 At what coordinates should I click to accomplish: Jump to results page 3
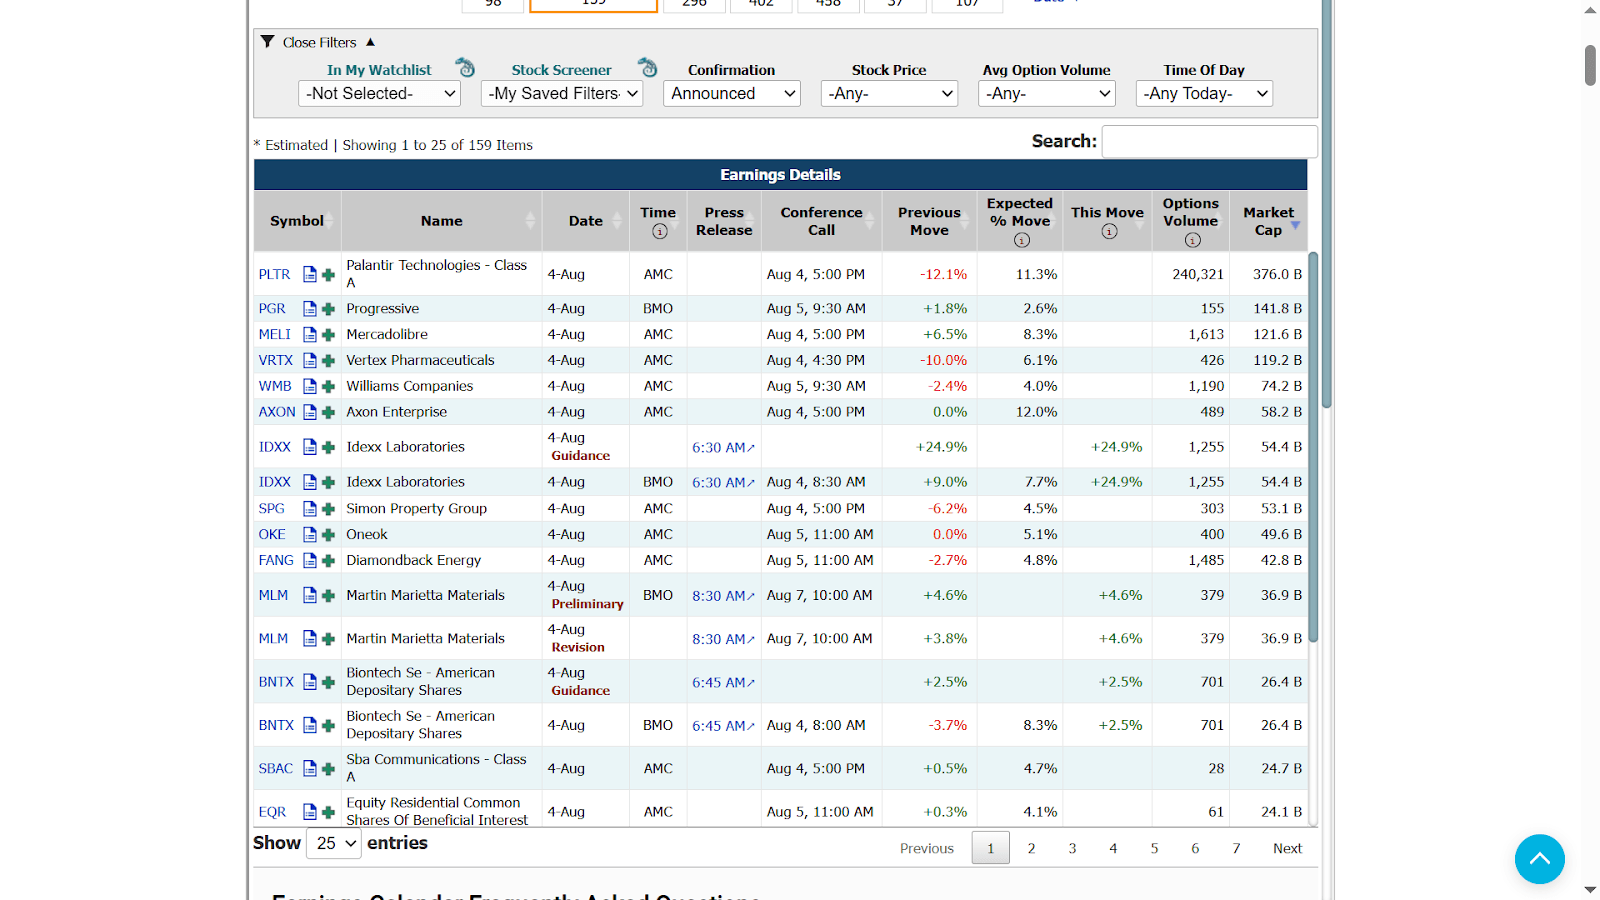(x=1073, y=848)
